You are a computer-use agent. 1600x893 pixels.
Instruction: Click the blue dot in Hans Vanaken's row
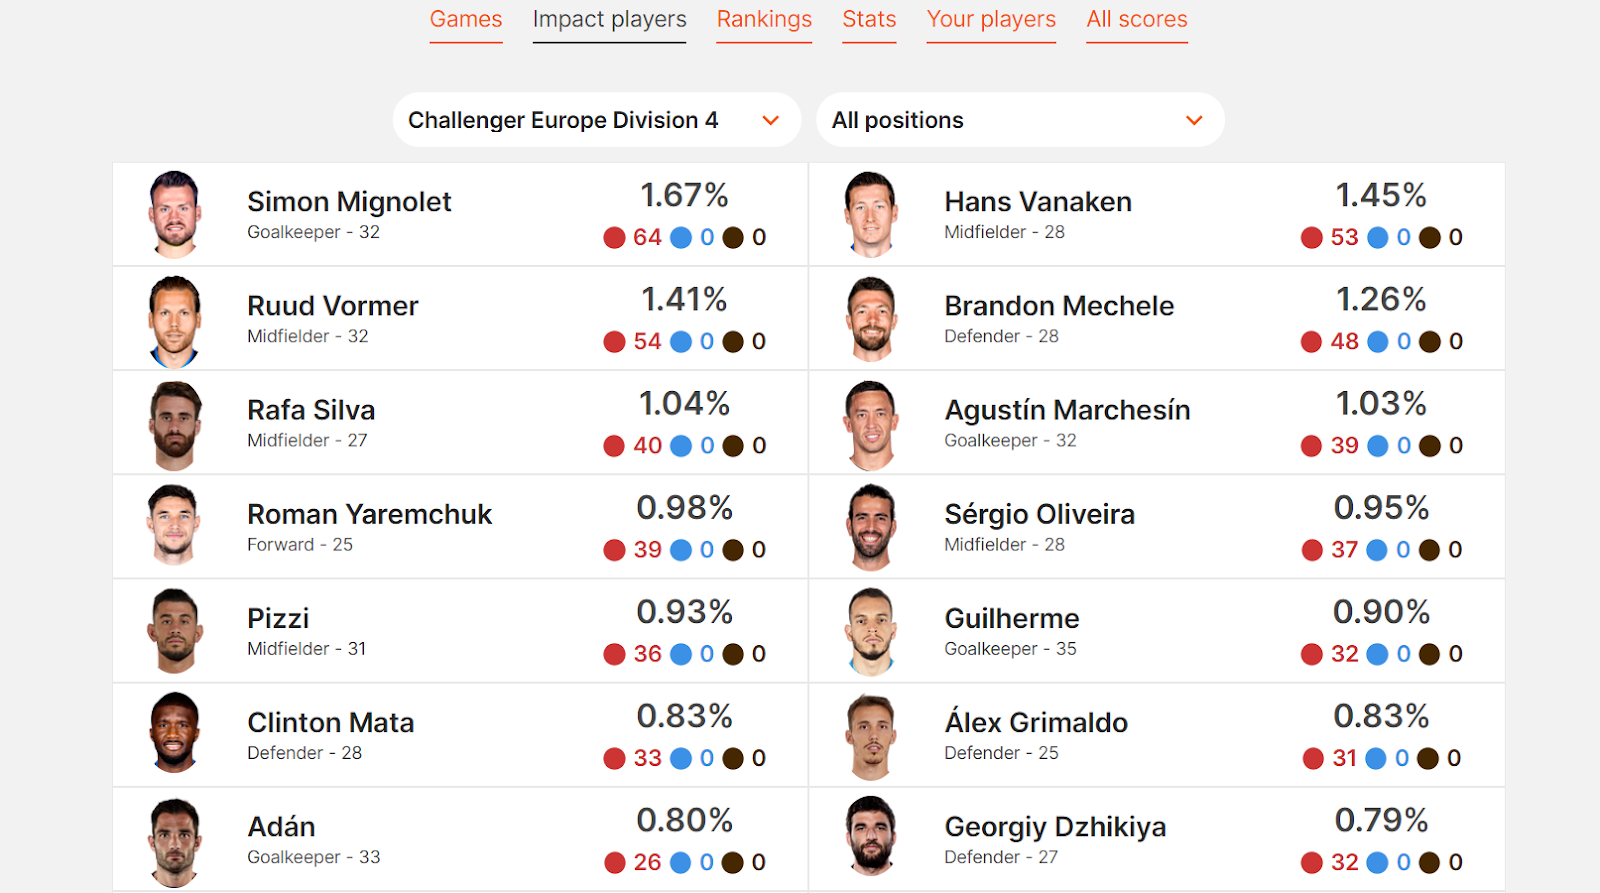(x=1377, y=238)
